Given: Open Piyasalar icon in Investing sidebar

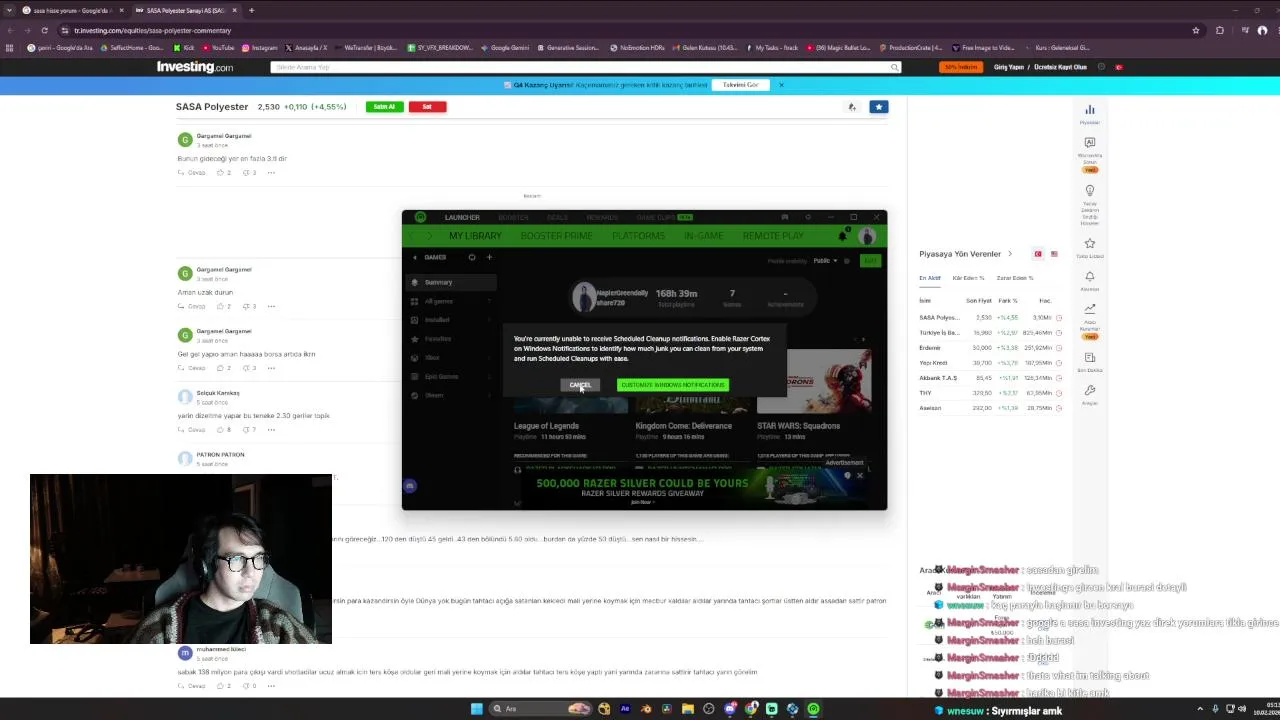Looking at the screenshot, I should pyautogui.click(x=1089, y=110).
